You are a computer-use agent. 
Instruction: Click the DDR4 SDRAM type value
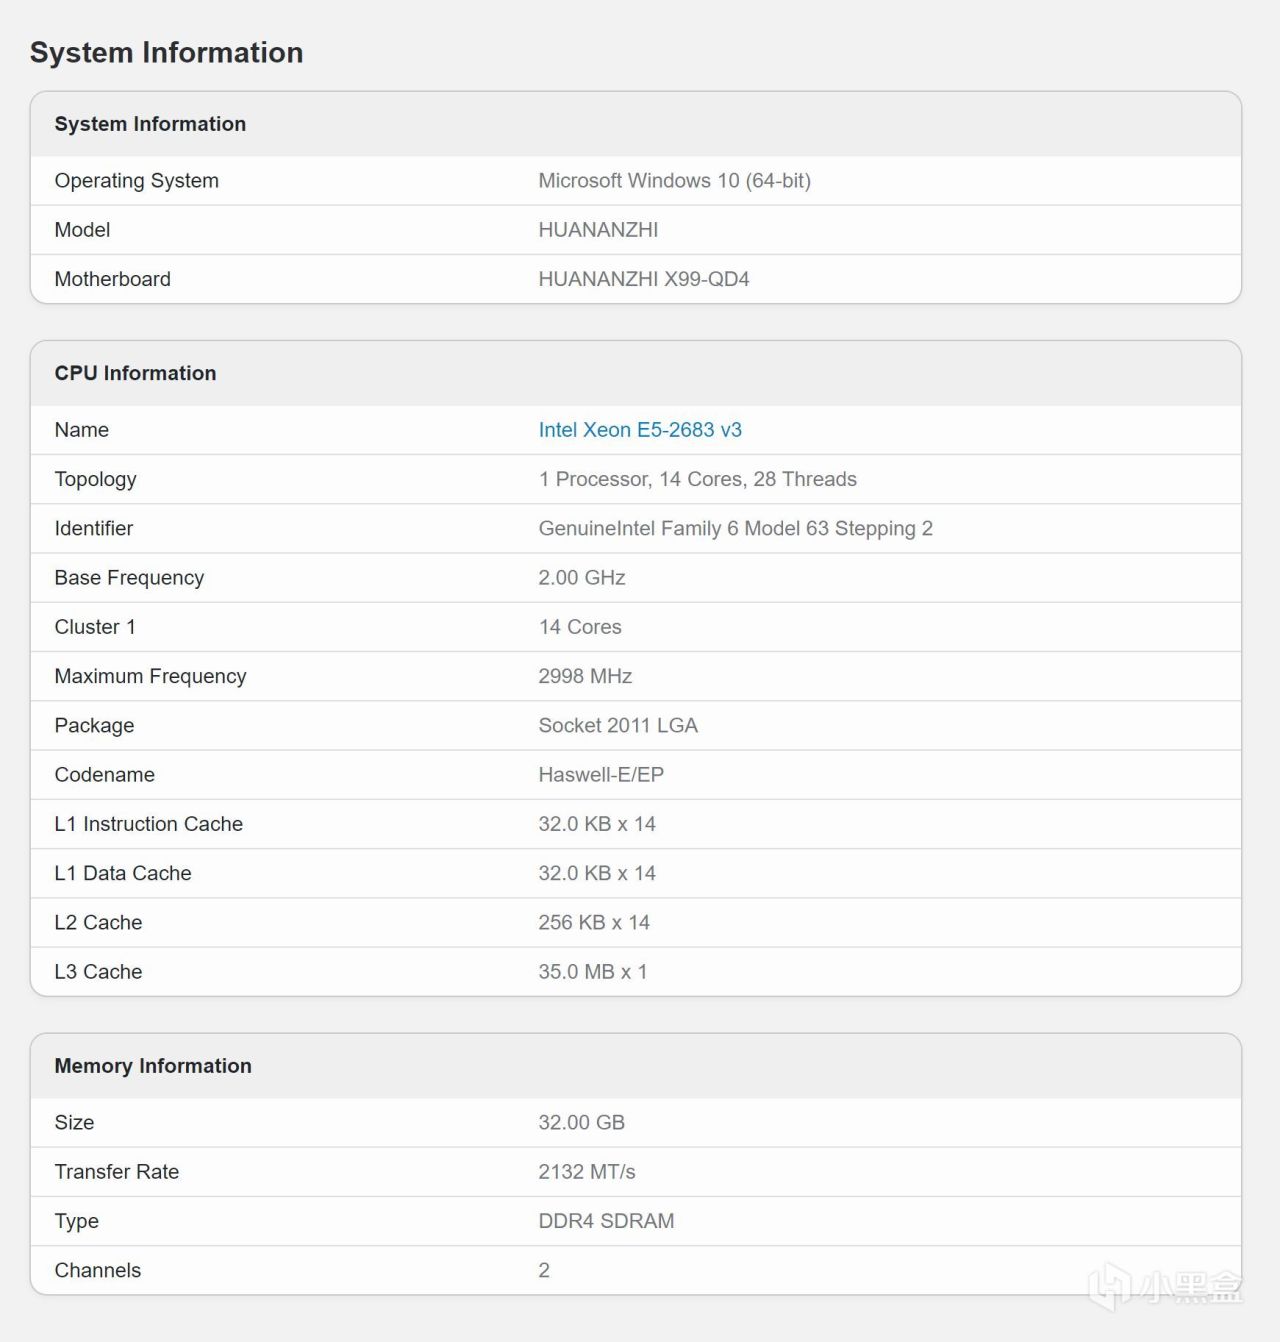(x=606, y=1221)
